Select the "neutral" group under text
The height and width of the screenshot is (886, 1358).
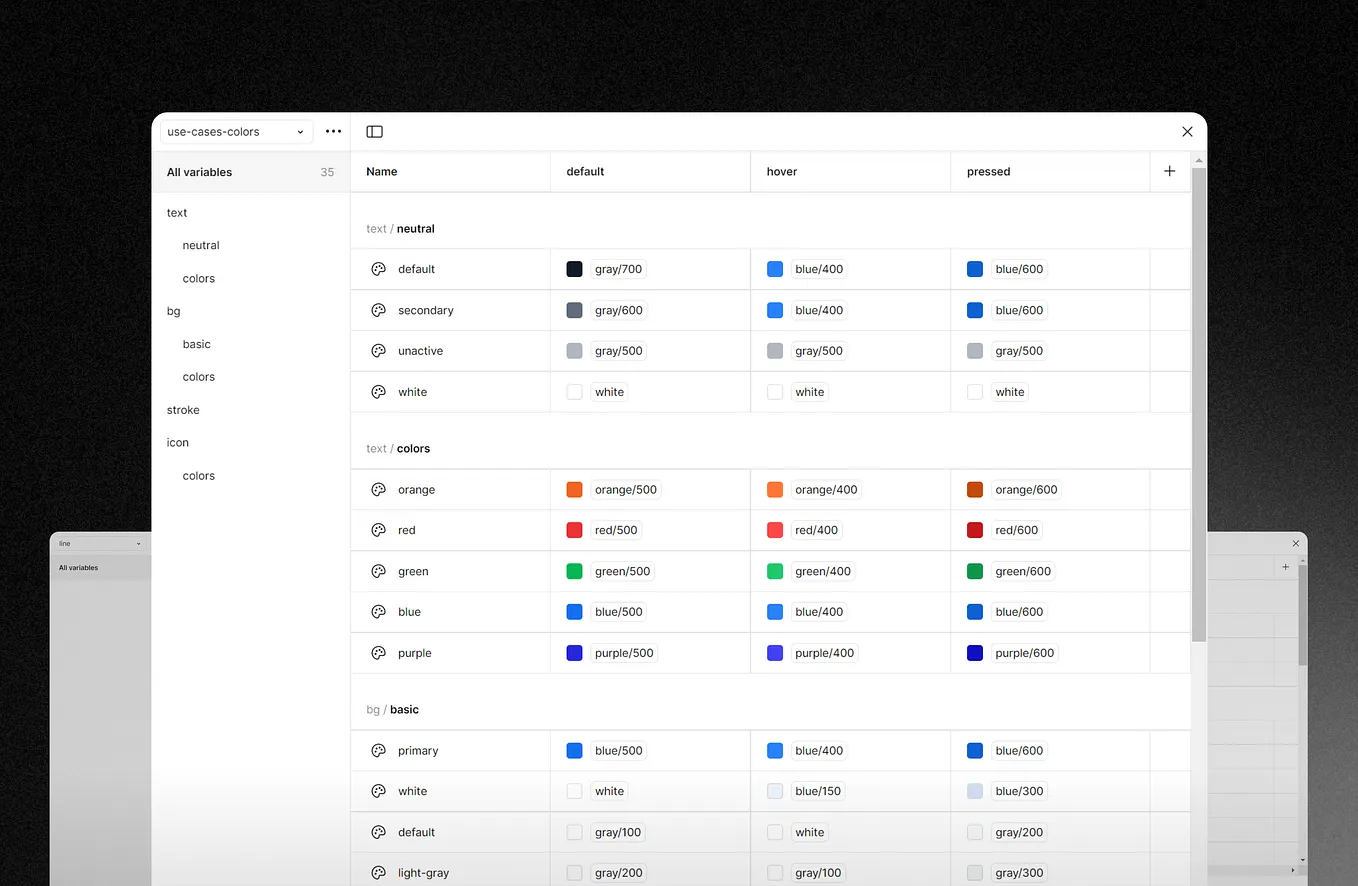(x=201, y=245)
